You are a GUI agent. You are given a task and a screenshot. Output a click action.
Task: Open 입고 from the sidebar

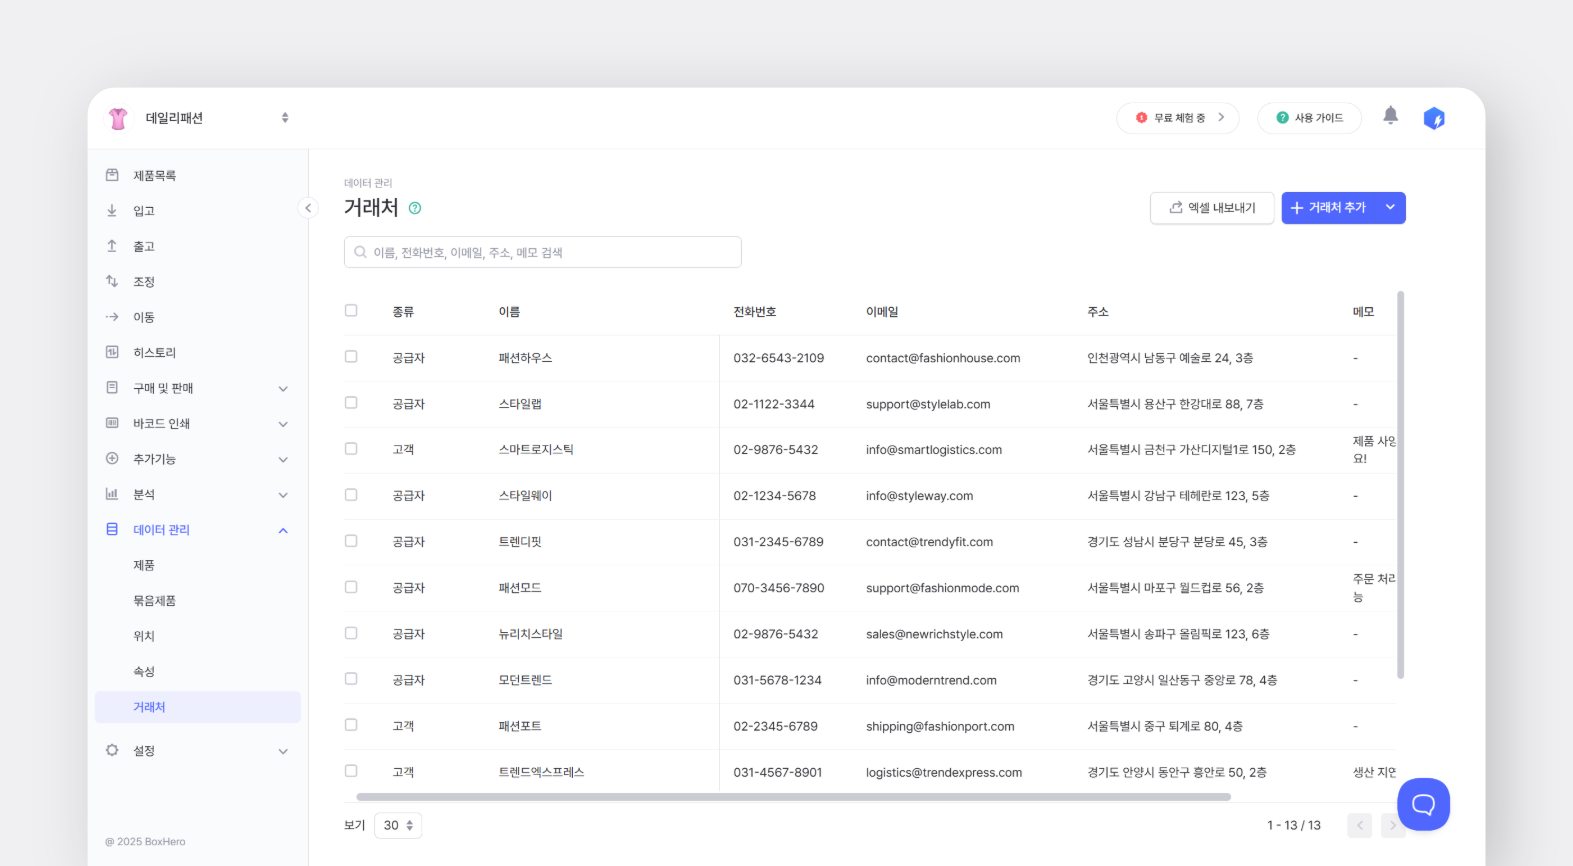coord(144,211)
